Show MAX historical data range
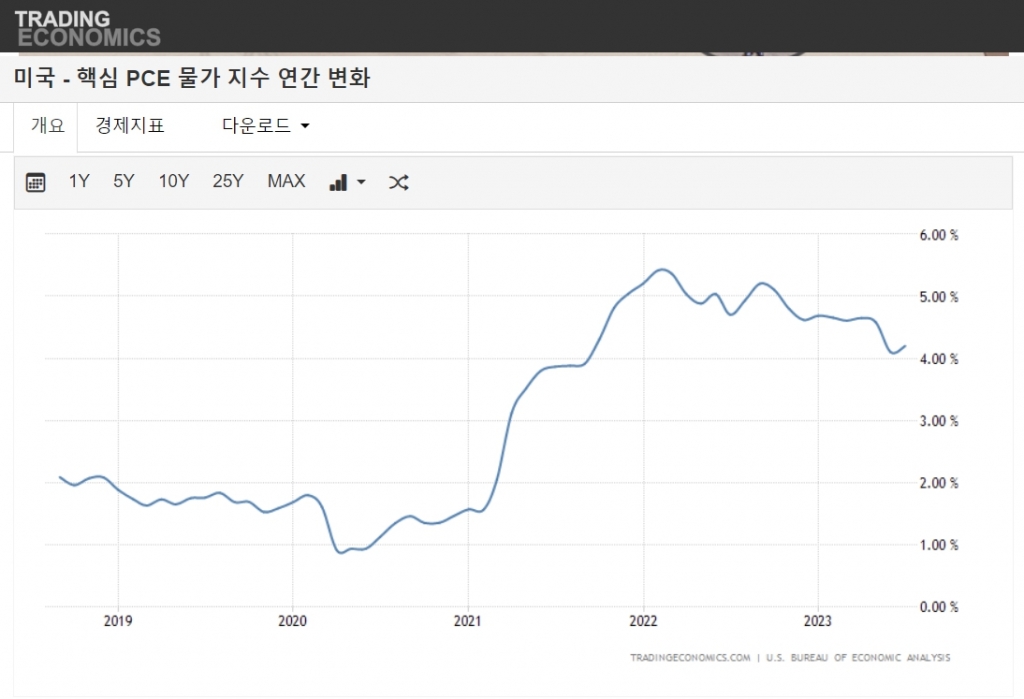 point(286,181)
